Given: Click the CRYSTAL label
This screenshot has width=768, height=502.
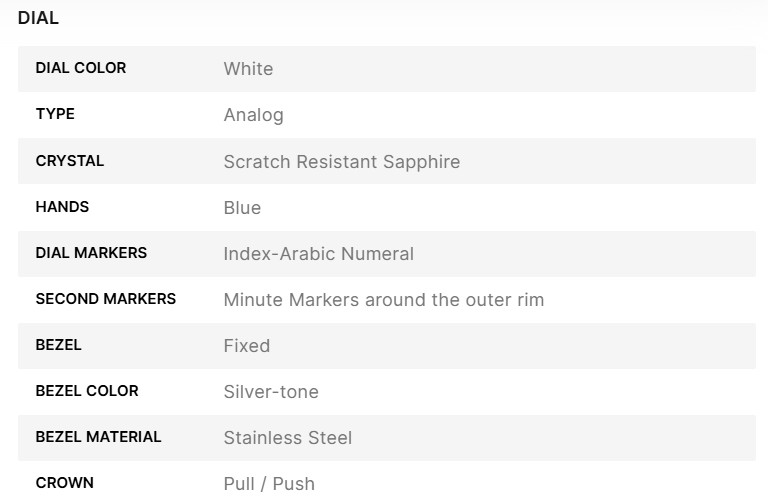Looking at the screenshot, I should [70, 160].
